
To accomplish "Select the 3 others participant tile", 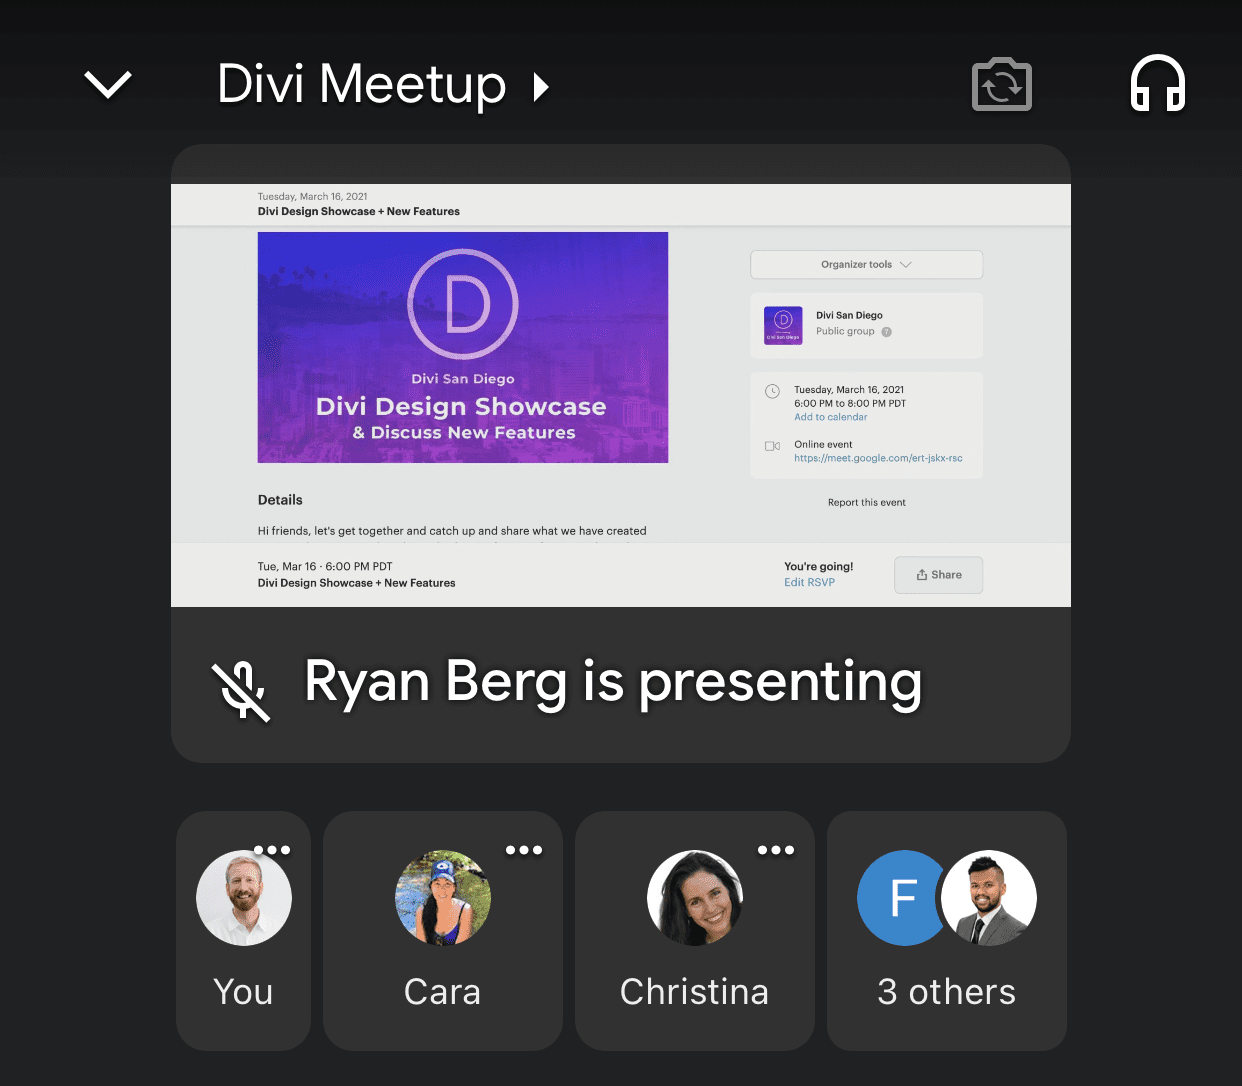I will (x=946, y=930).
